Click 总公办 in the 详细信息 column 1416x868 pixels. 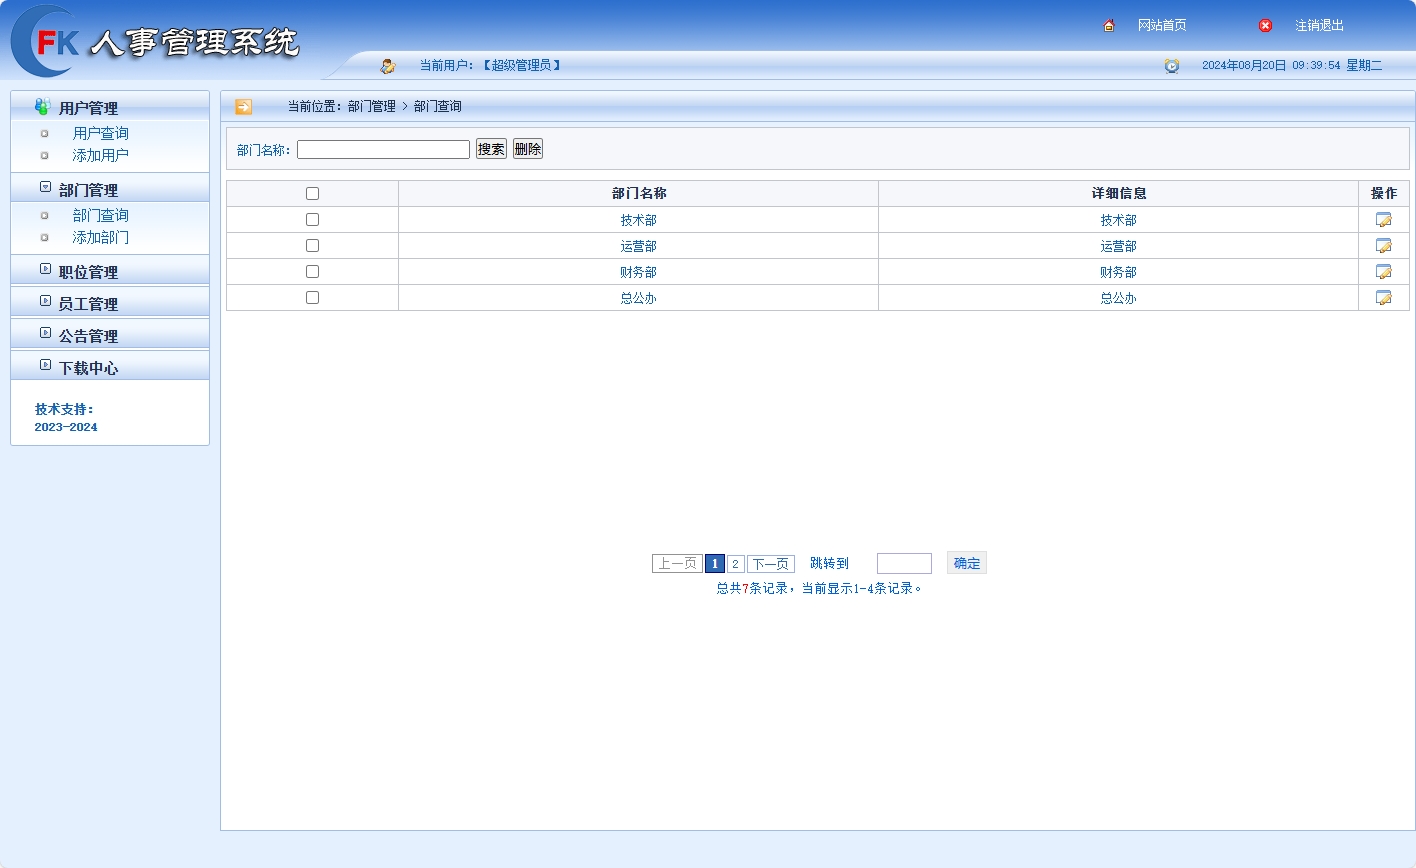1118,298
